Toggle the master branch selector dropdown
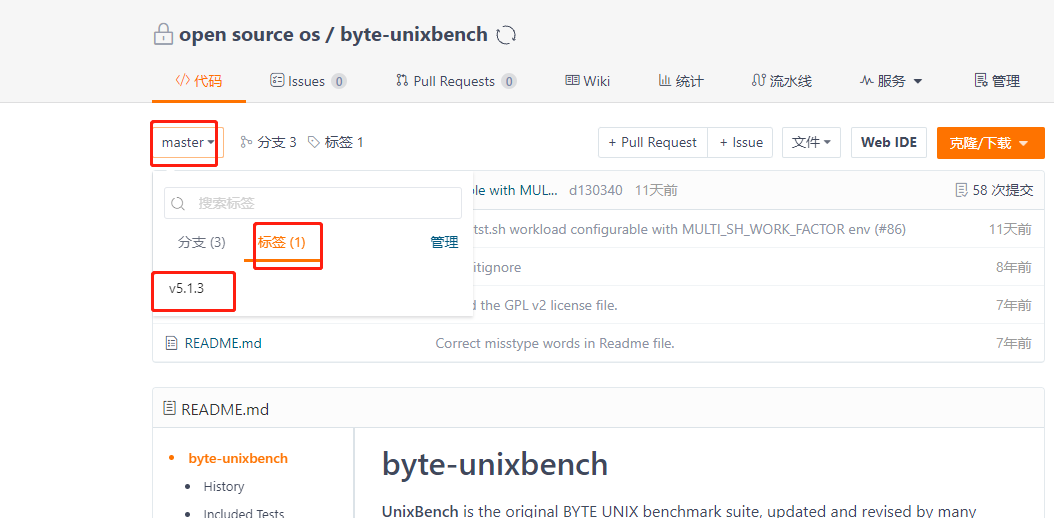The width and height of the screenshot is (1054, 518). (188, 142)
